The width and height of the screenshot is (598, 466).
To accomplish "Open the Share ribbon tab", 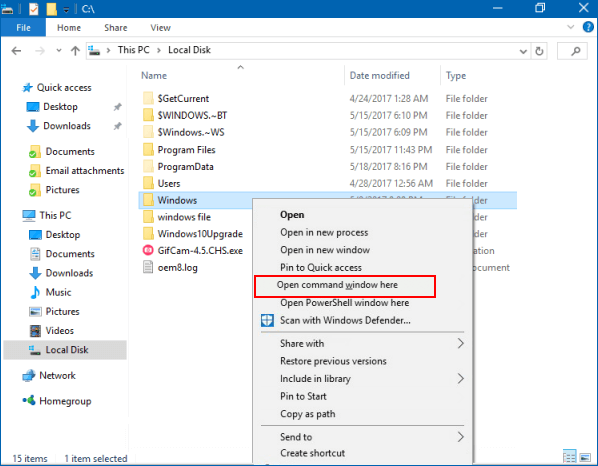I will [x=116, y=27].
